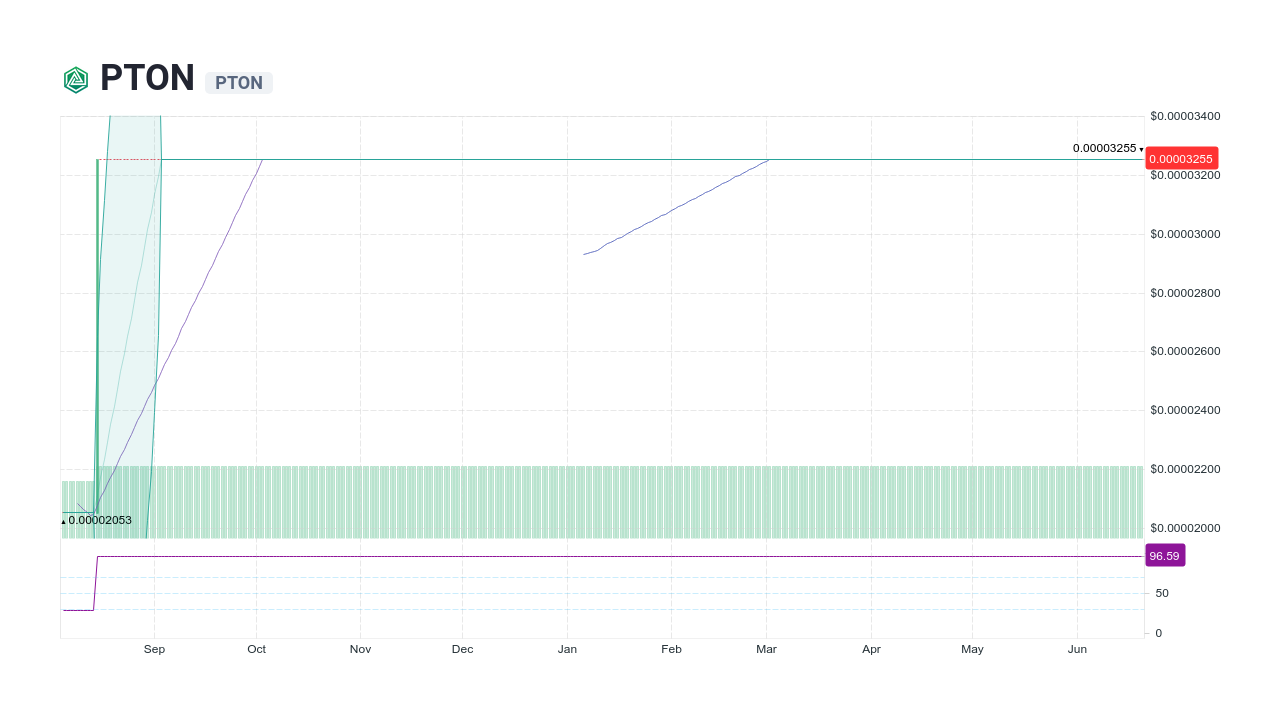Expand the chart price label 0.00003255
This screenshot has height=720, width=1280.
coord(1105,147)
